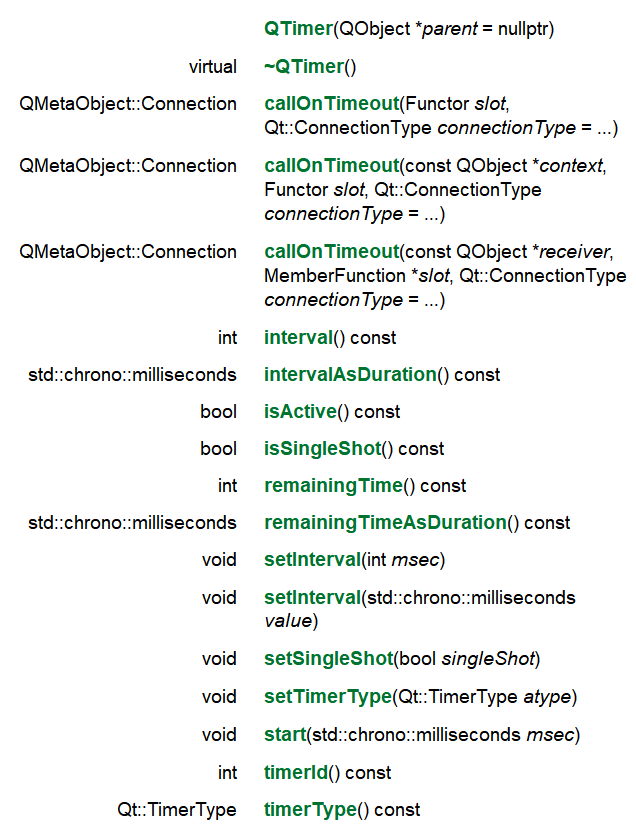Open the setTimerType function link
This screenshot has width=636, height=836.
click(327, 697)
